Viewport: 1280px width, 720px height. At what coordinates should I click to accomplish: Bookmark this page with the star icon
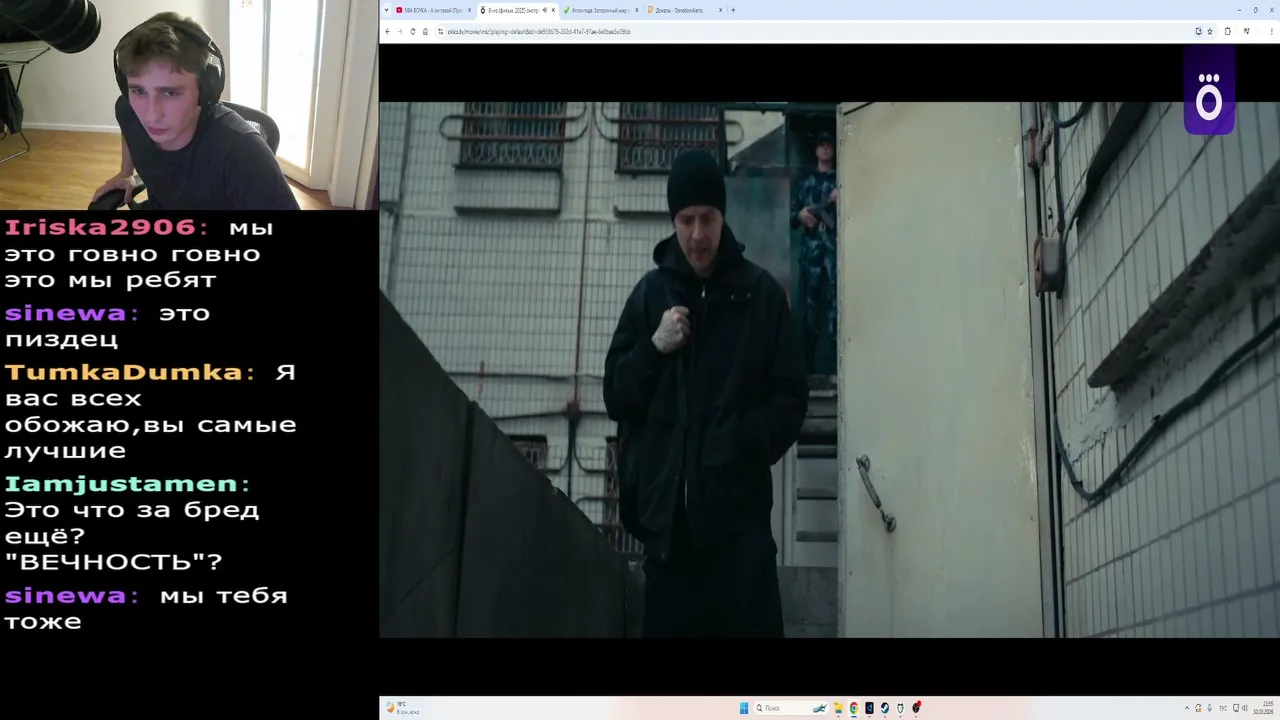click(x=1210, y=31)
